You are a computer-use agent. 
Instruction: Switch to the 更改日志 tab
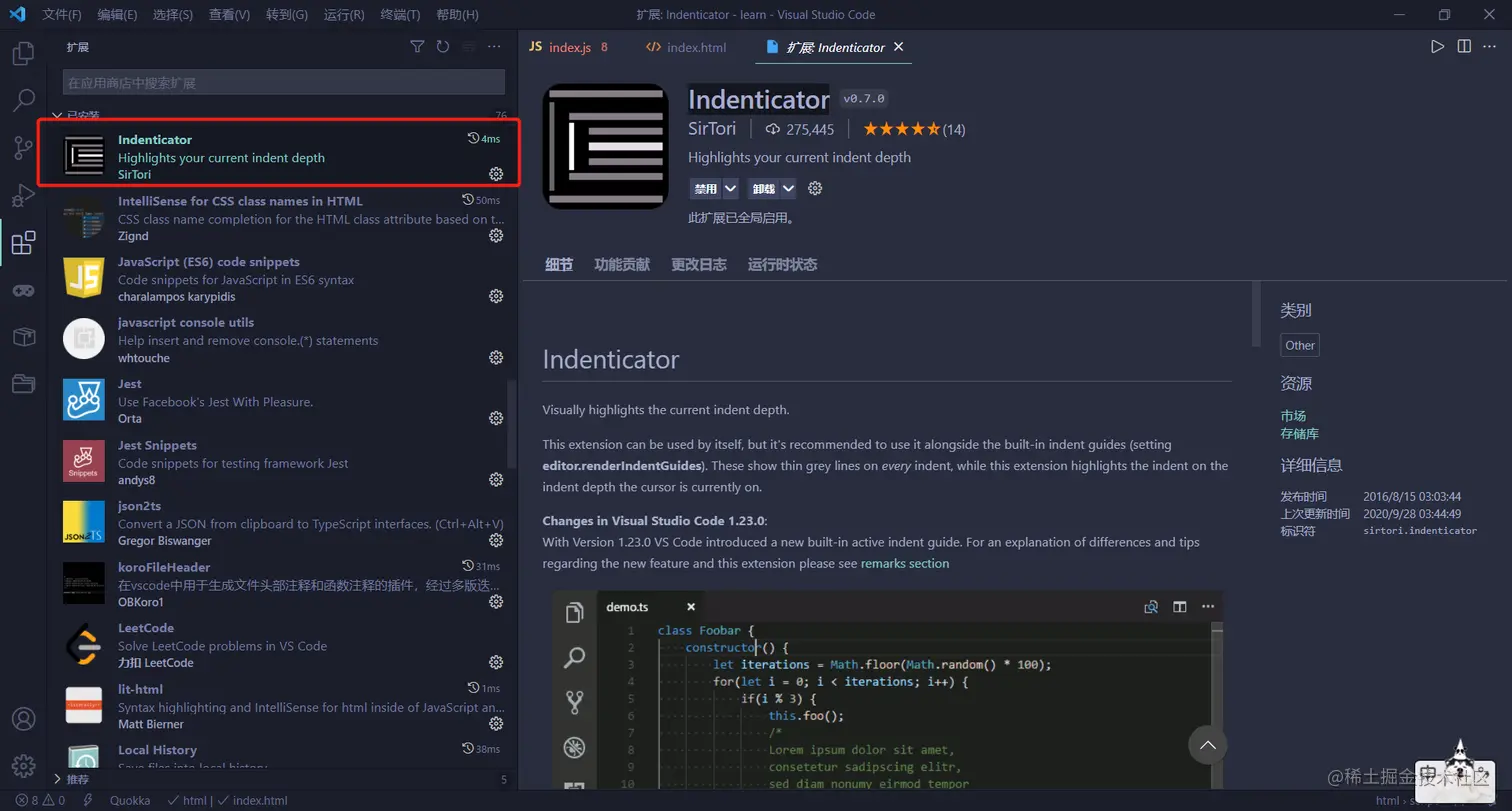pyautogui.click(x=698, y=264)
